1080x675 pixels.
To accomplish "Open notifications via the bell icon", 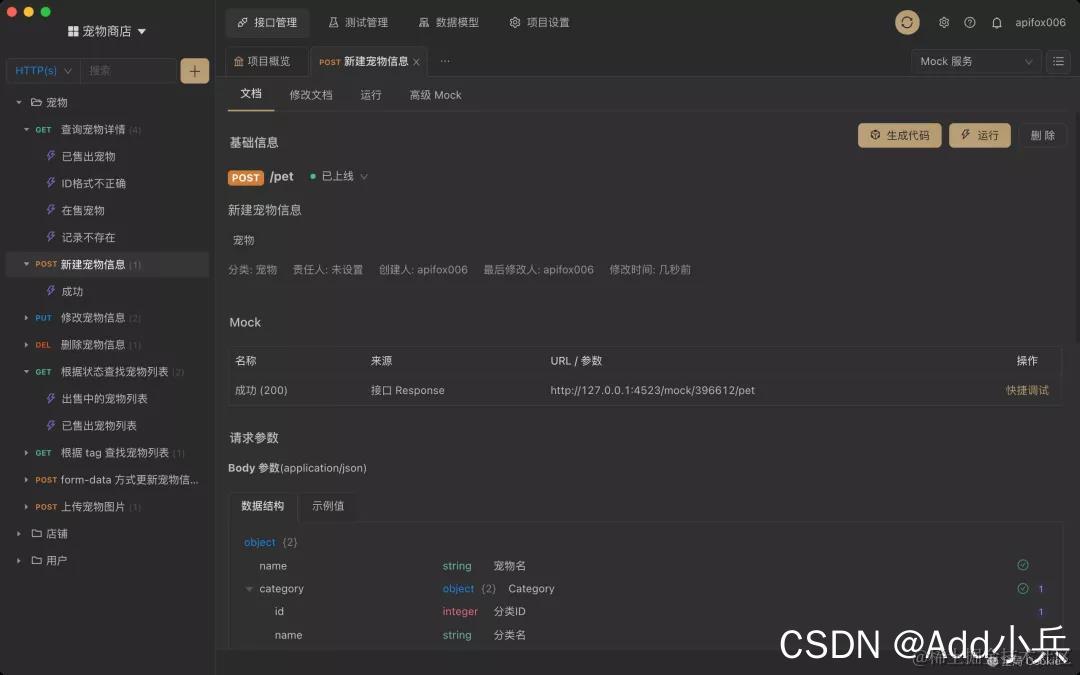I will [995, 21].
